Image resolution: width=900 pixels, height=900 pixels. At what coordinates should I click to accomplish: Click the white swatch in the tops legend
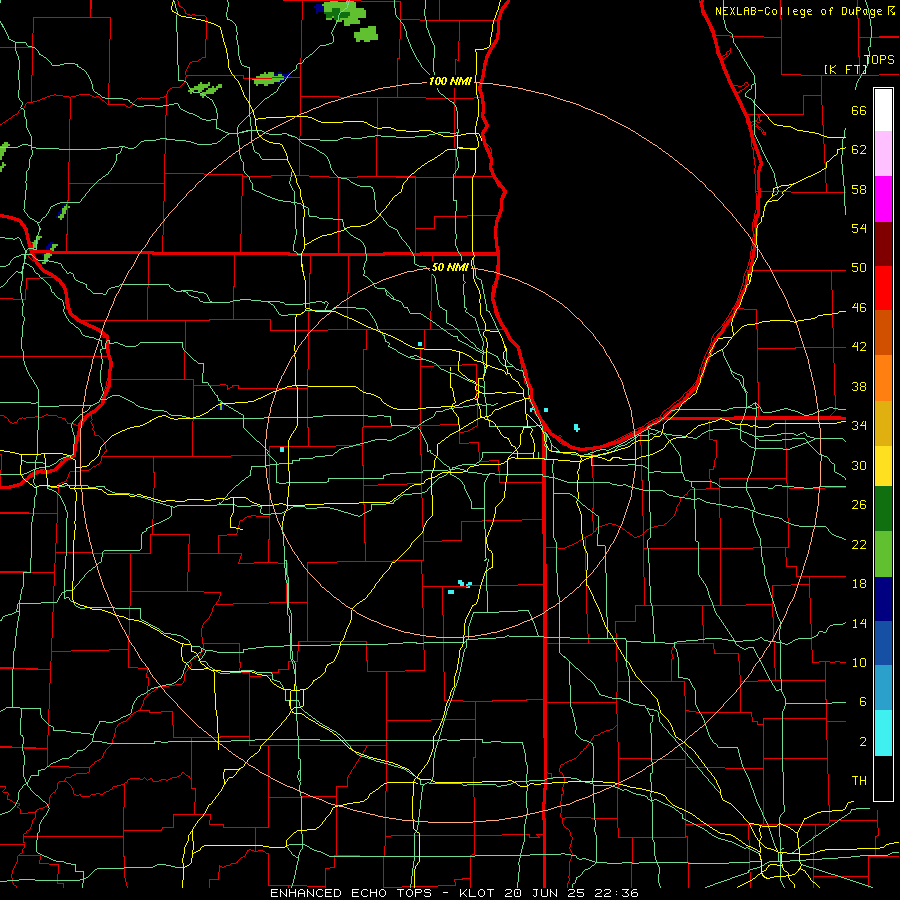883,110
